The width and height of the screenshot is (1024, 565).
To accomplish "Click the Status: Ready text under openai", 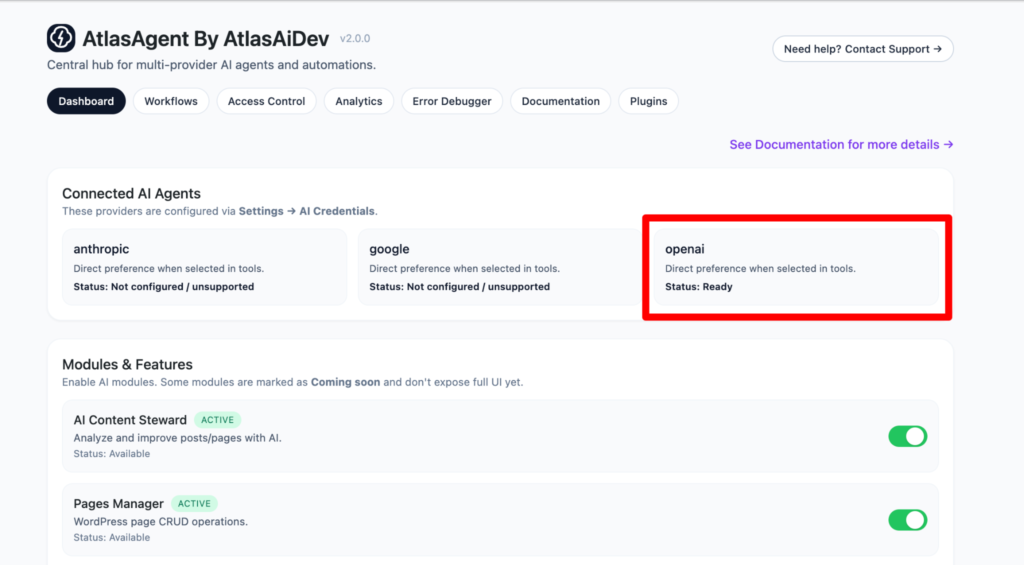I will point(699,287).
